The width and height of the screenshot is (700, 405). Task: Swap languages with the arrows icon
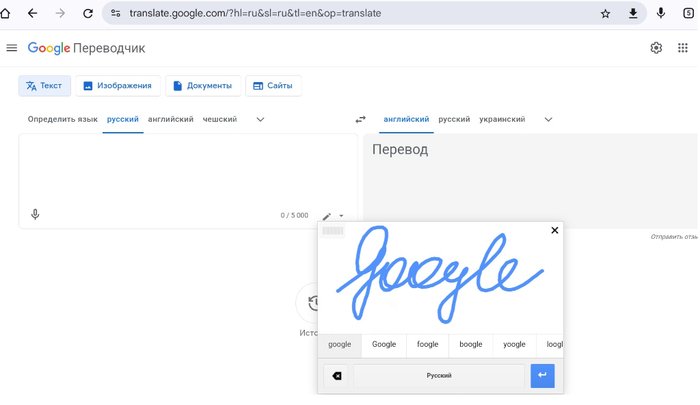[360, 119]
